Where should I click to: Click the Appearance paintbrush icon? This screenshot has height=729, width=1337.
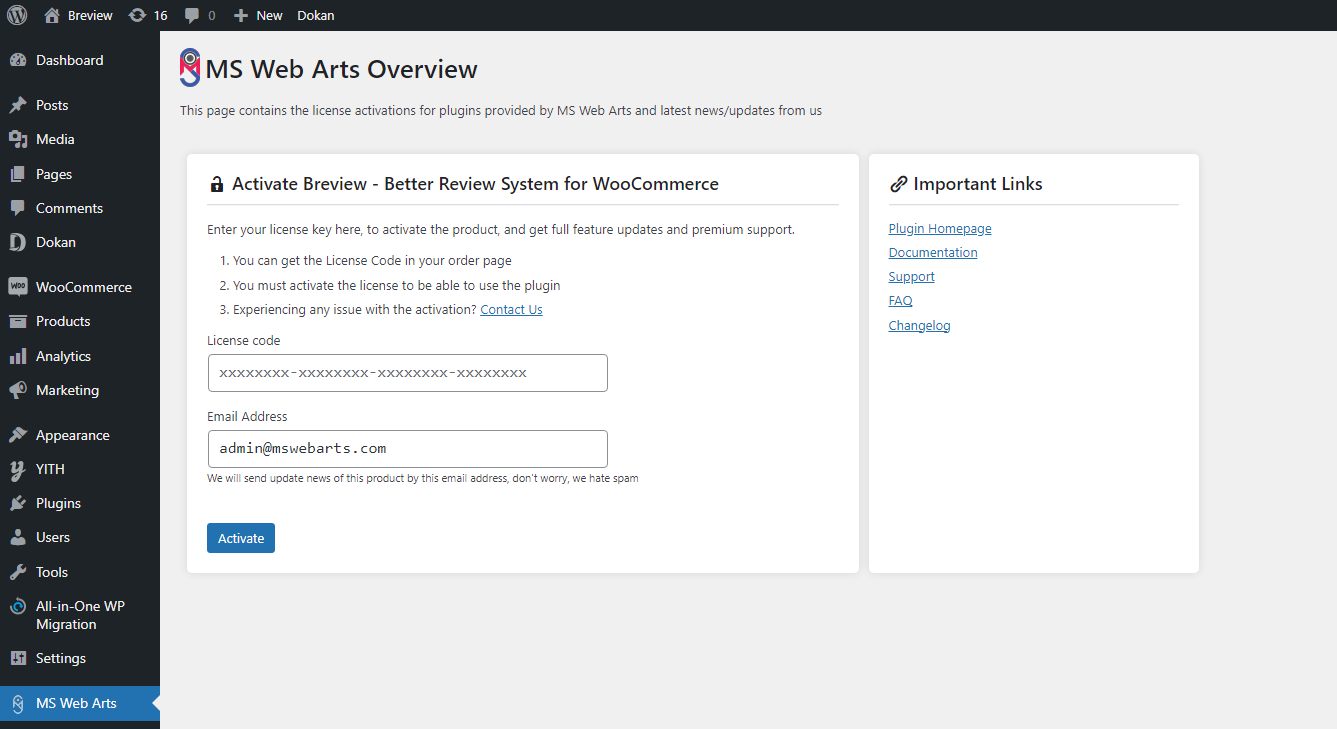point(18,434)
